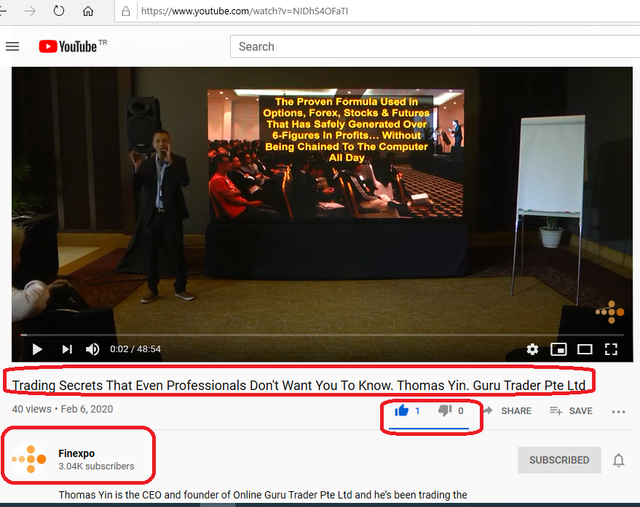Click the YouTube Search box
This screenshot has height=507, width=640.
click(435, 47)
